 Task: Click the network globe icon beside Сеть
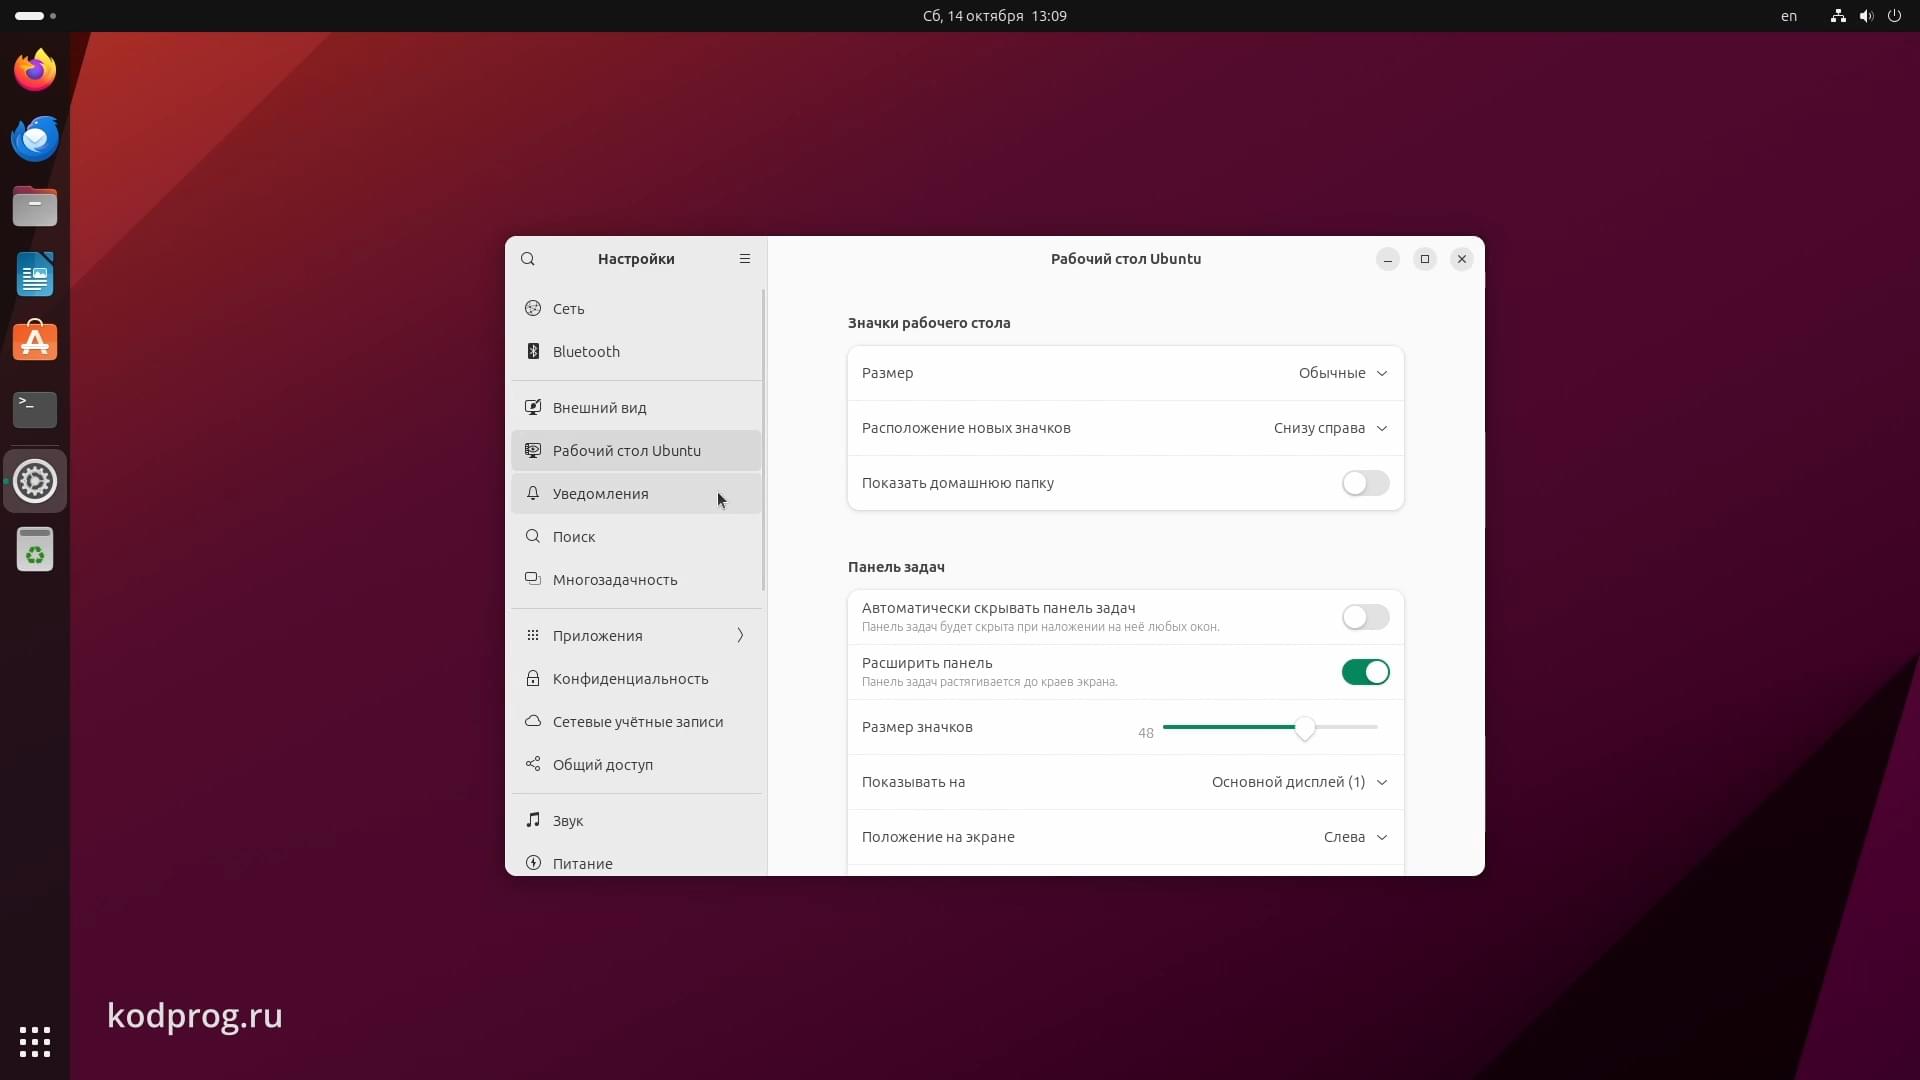point(533,308)
